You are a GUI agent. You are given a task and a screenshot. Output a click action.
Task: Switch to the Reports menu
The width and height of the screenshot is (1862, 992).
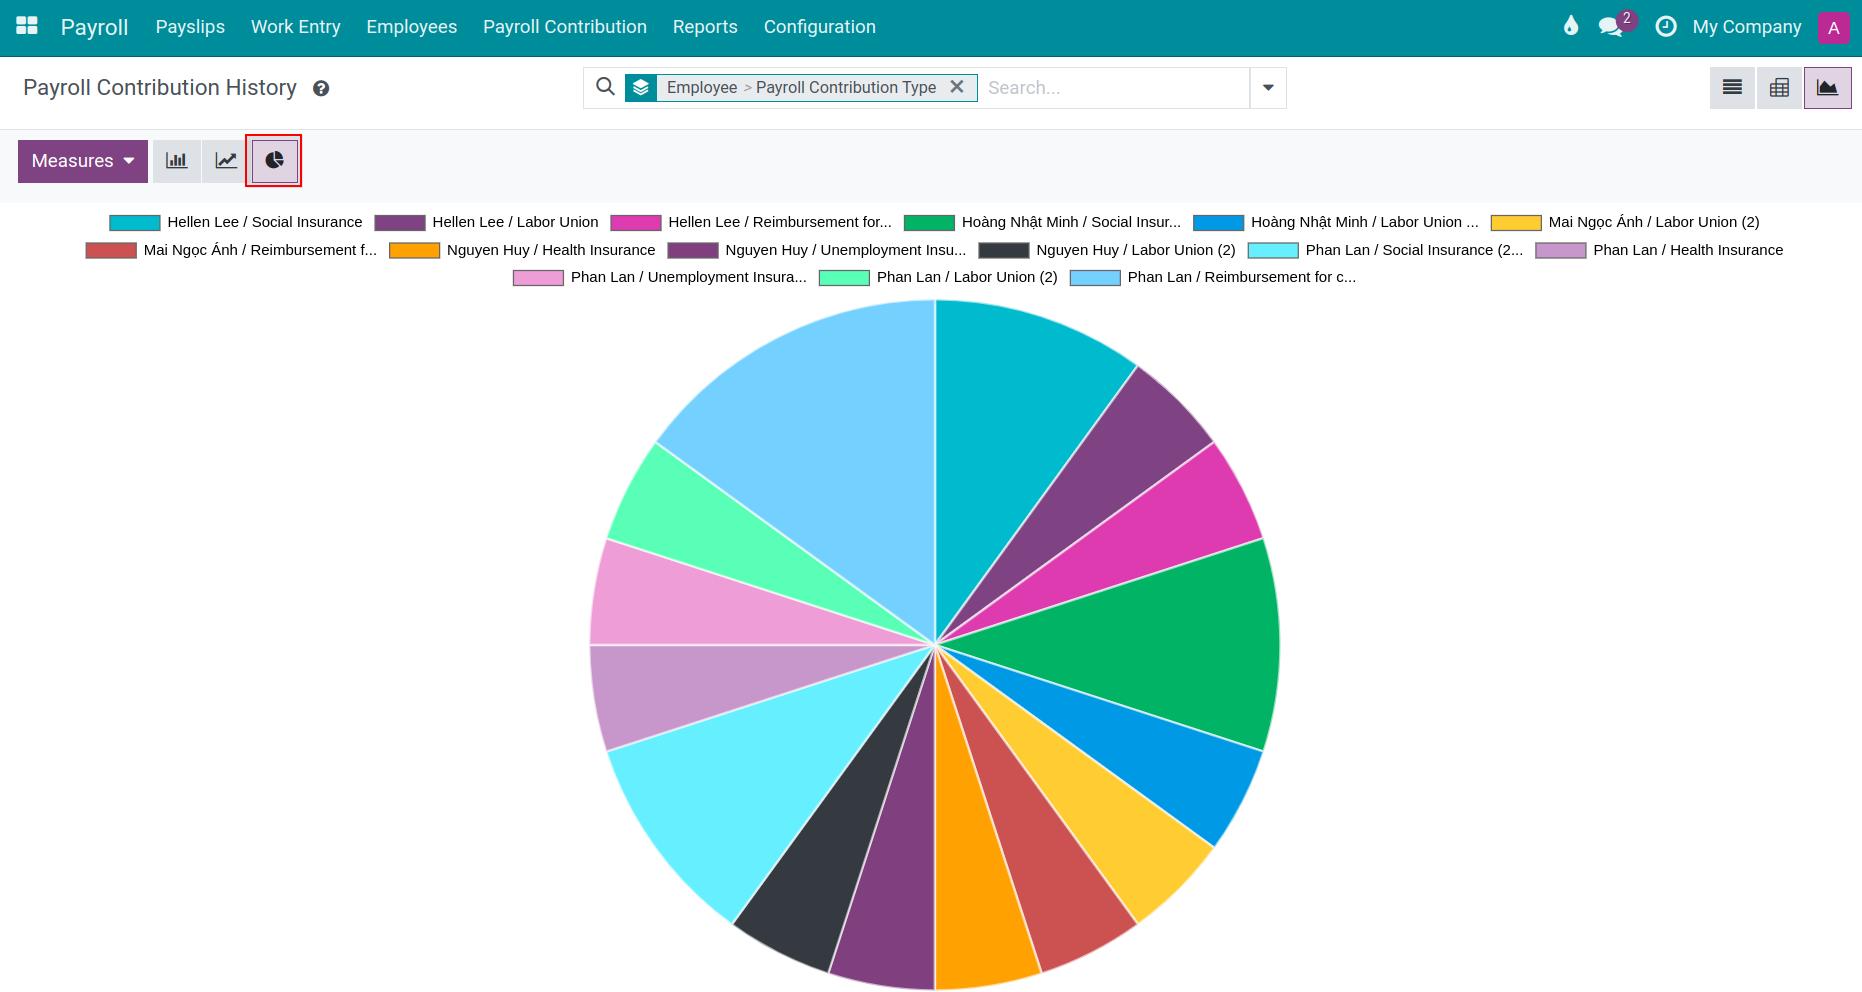[x=705, y=27]
